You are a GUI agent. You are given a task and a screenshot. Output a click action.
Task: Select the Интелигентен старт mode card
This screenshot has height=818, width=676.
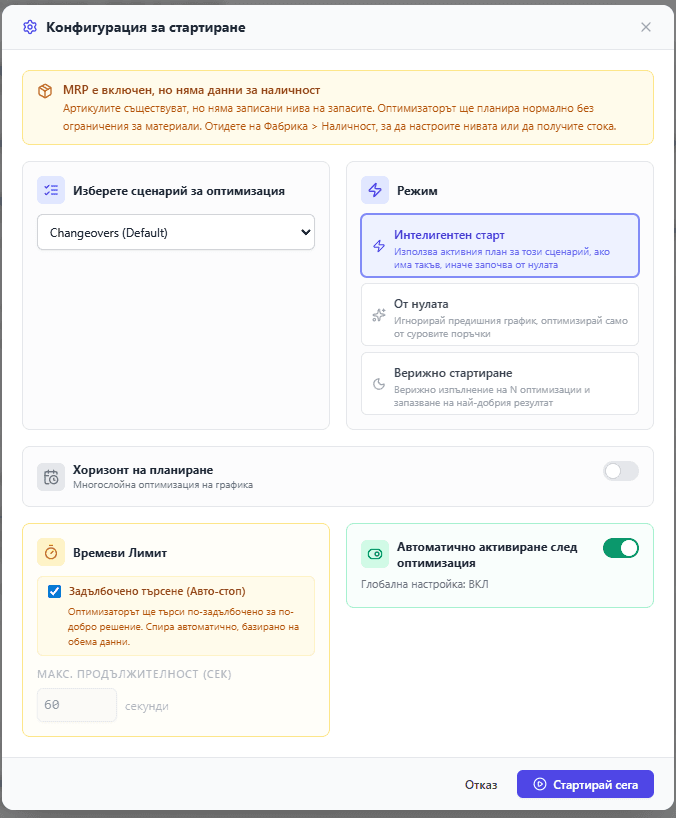(x=500, y=246)
